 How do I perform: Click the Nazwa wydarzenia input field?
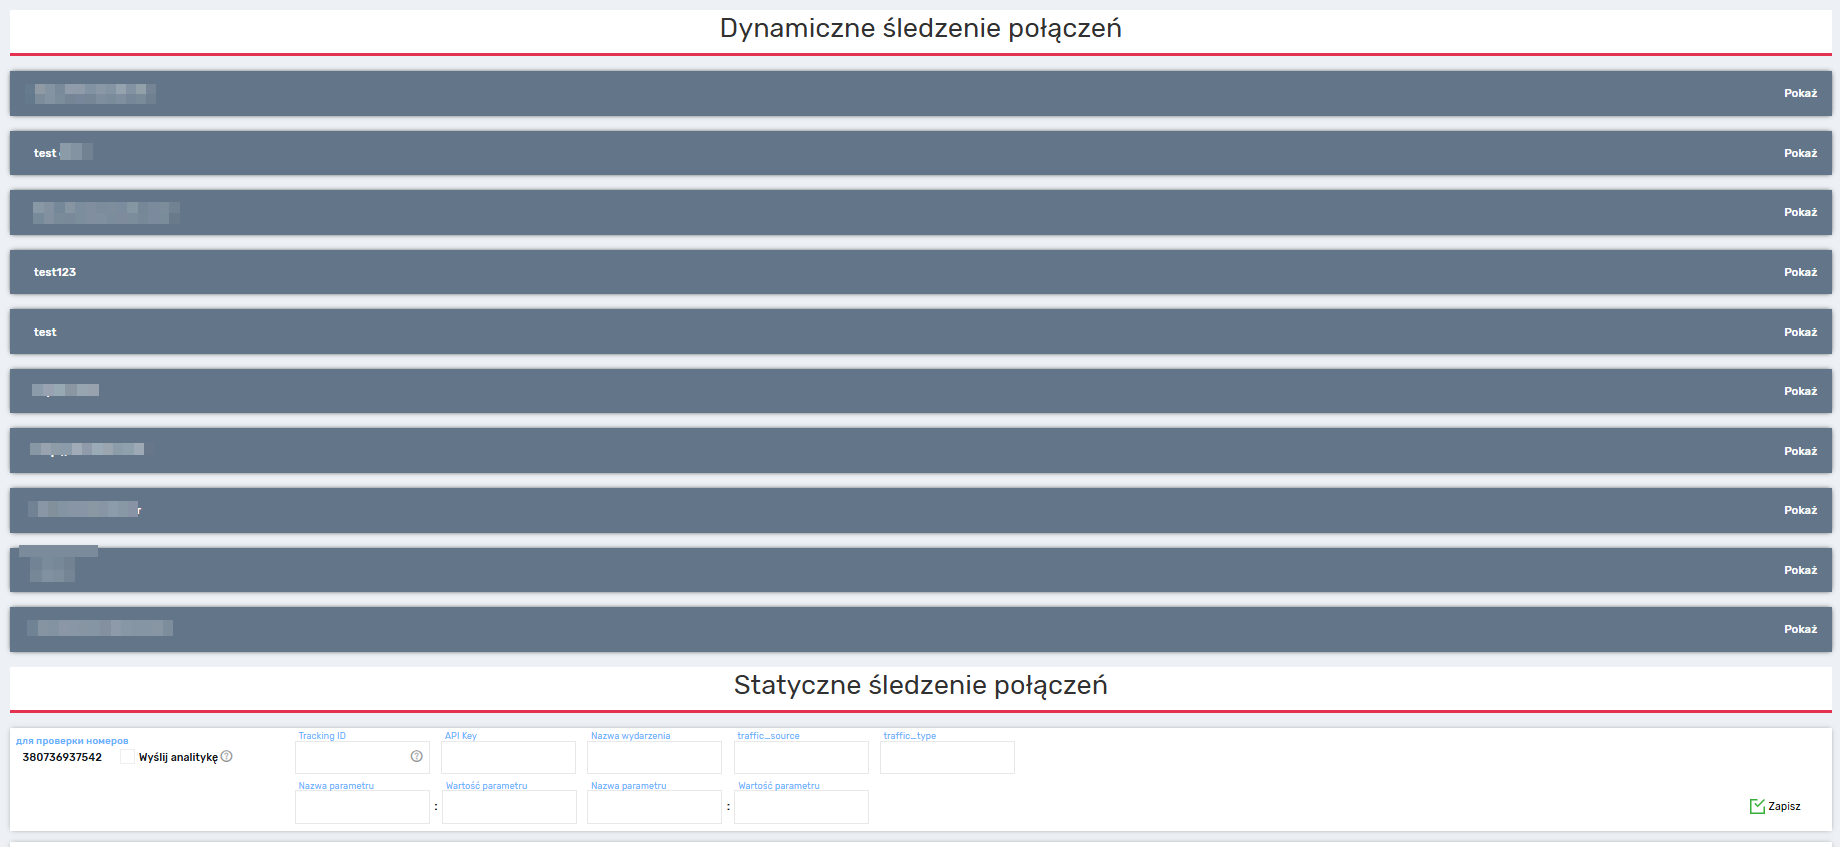(x=654, y=757)
